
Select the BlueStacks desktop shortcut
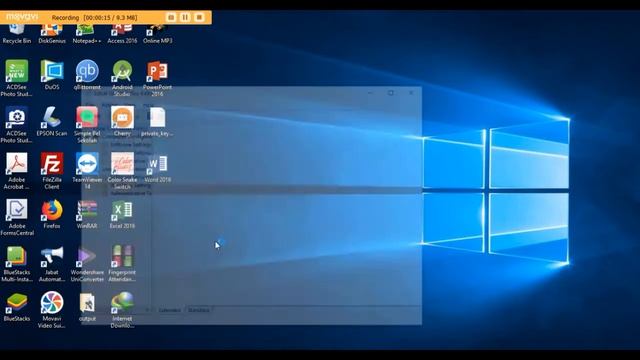[x=17, y=307]
